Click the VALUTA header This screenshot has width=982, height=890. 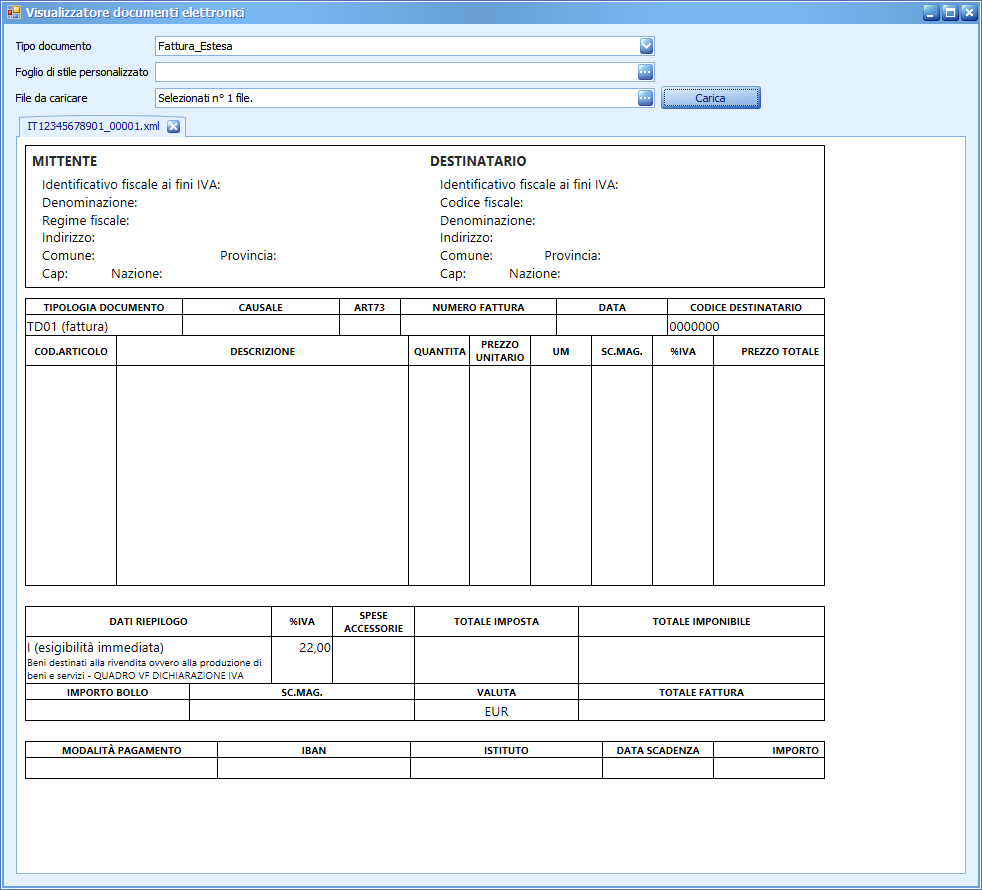[x=496, y=693]
